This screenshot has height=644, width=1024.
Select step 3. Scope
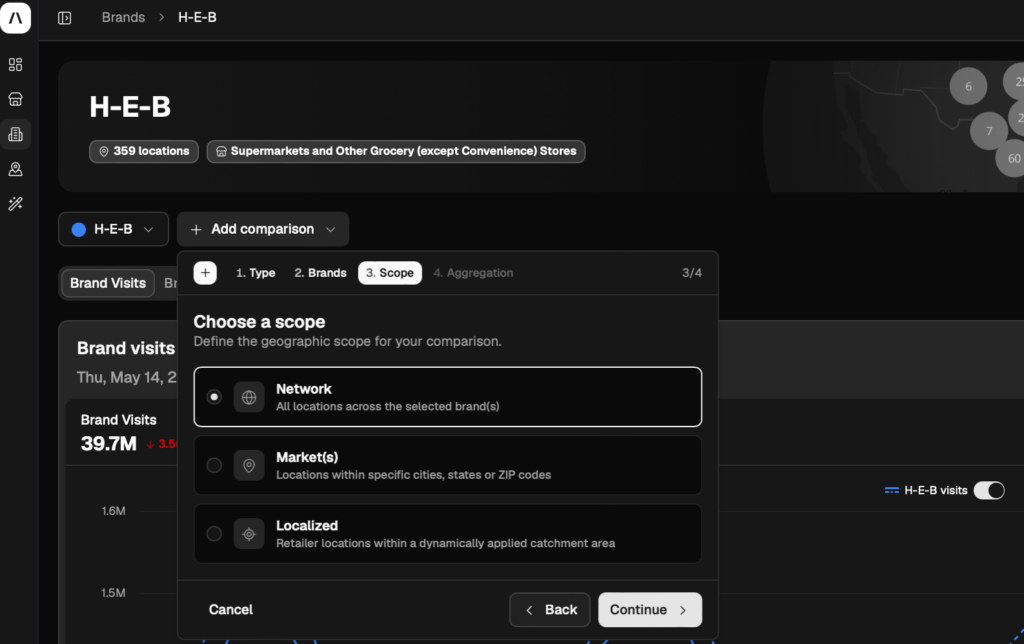[x=390, y=273]
